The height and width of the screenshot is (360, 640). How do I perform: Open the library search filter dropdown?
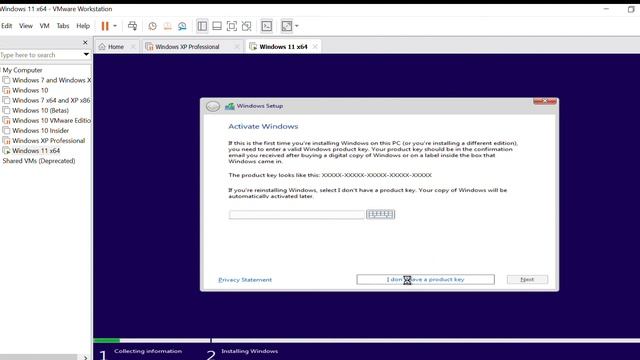[86, 55]
